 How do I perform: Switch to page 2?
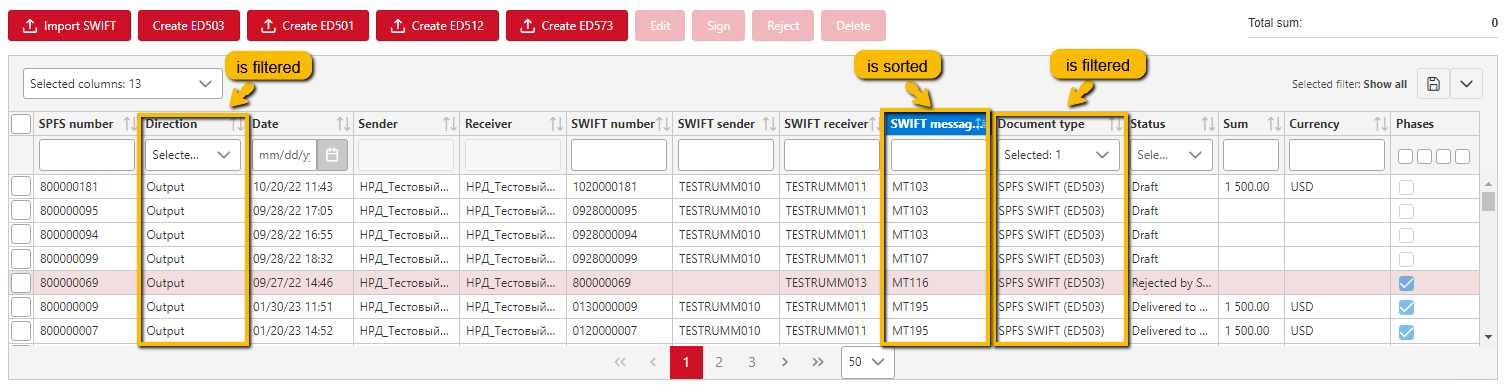pyautogui.click(x=719, y=362)
